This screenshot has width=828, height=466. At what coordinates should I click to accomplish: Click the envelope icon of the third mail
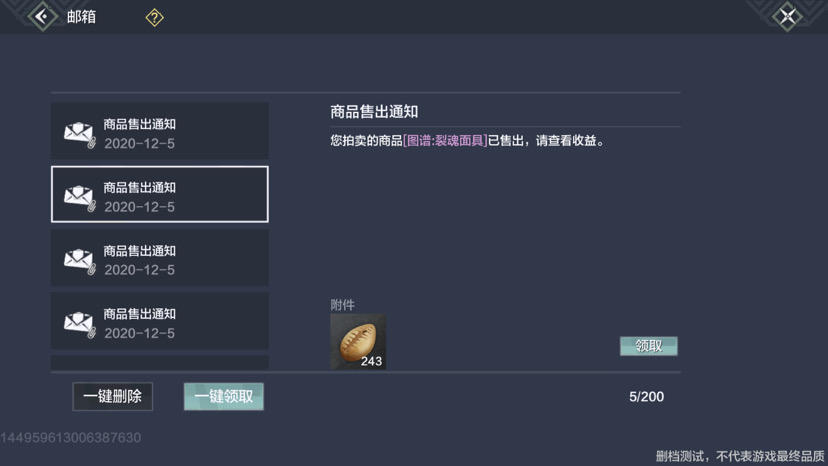(x=80, y=260)
